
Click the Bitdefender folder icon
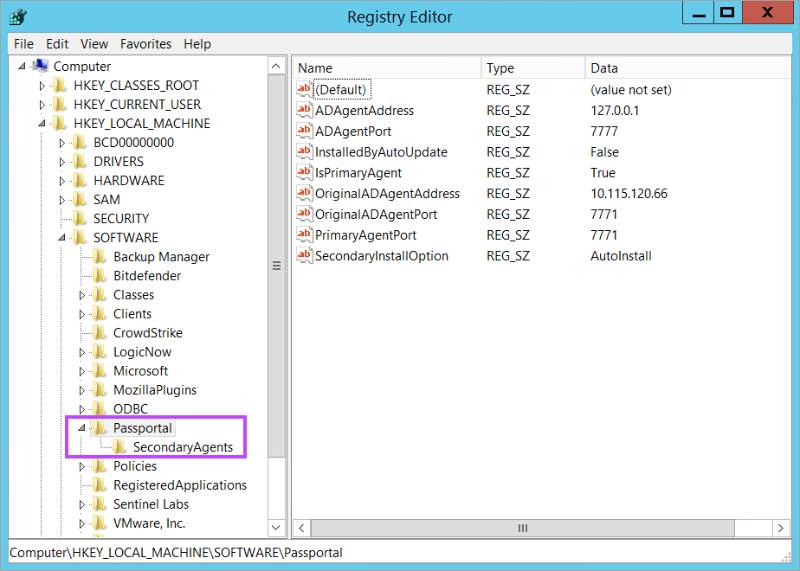coord(100,276)
